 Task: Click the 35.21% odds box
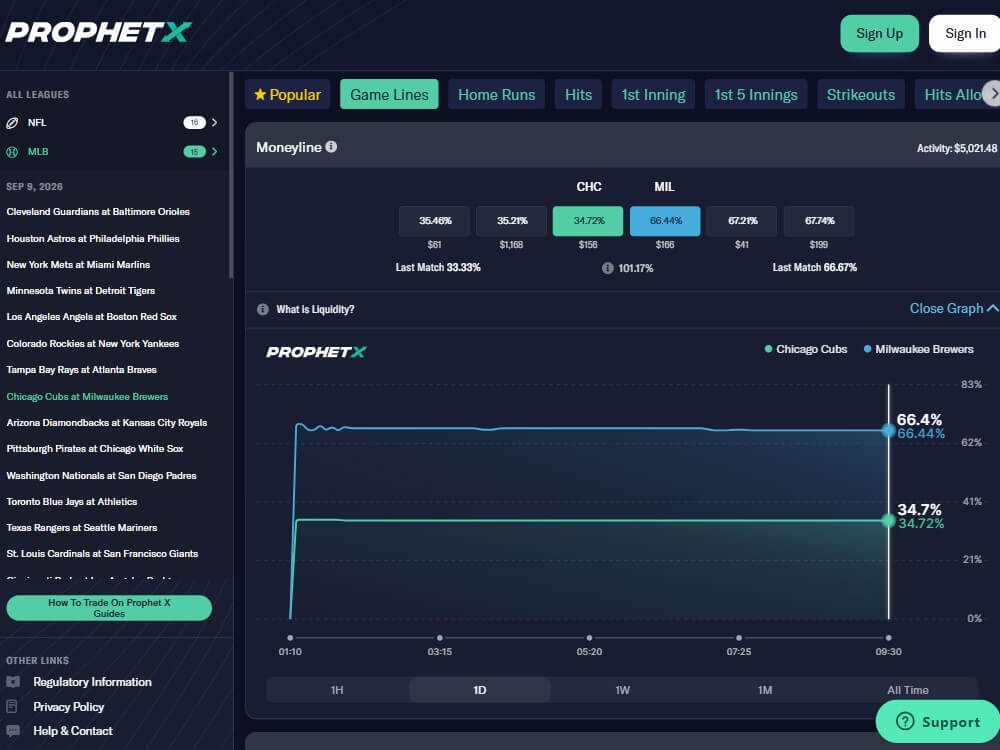pyautogui.click(x=511, y=221)
